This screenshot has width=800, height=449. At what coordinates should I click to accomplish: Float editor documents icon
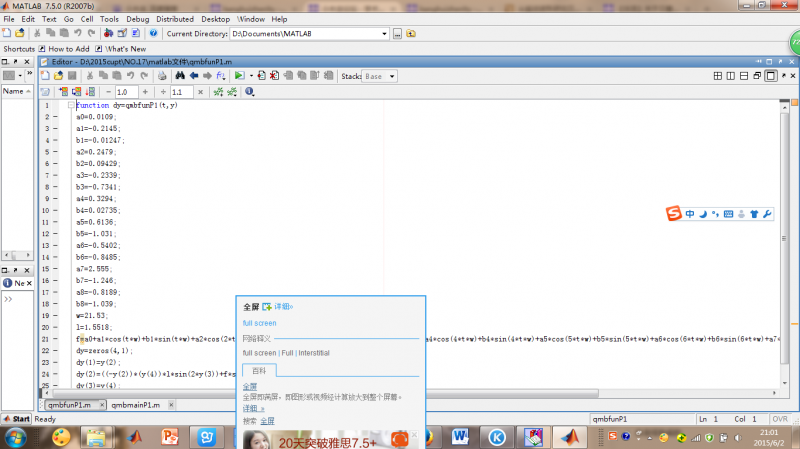pyautogui.click(x=757, y=76)
